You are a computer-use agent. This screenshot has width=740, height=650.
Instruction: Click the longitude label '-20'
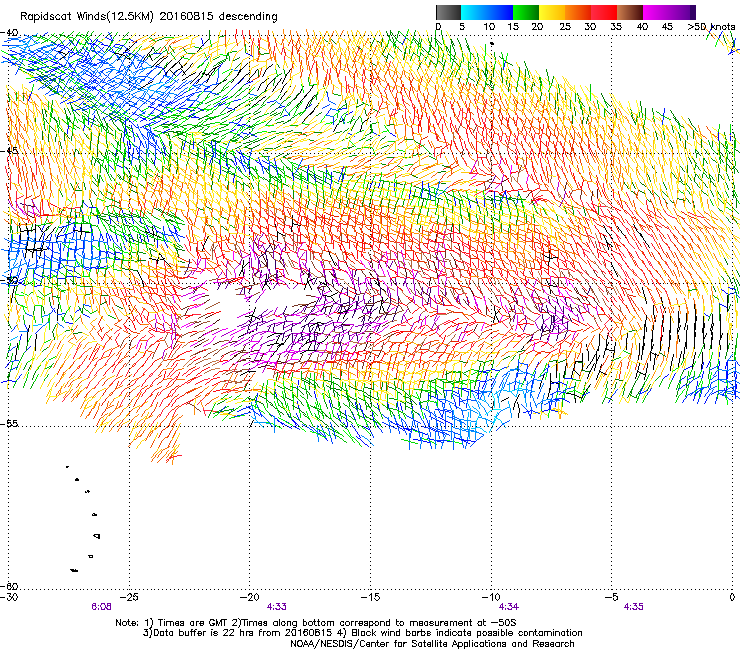coord(250,597)
